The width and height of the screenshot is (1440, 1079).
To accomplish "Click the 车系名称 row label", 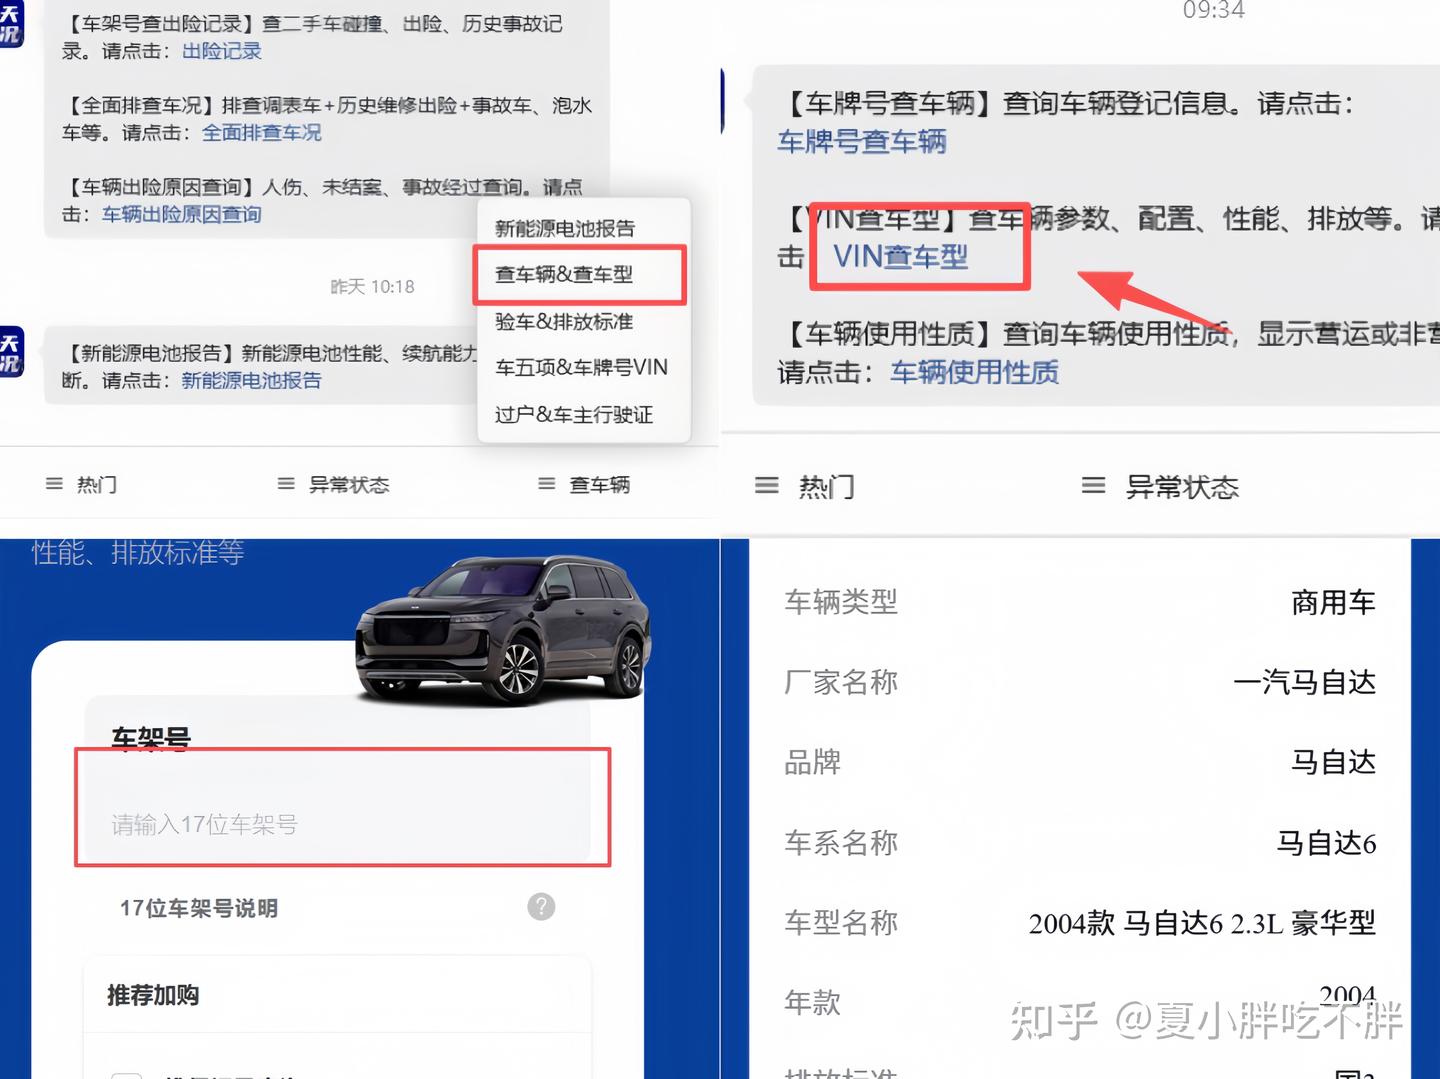I will click(841, 842).
